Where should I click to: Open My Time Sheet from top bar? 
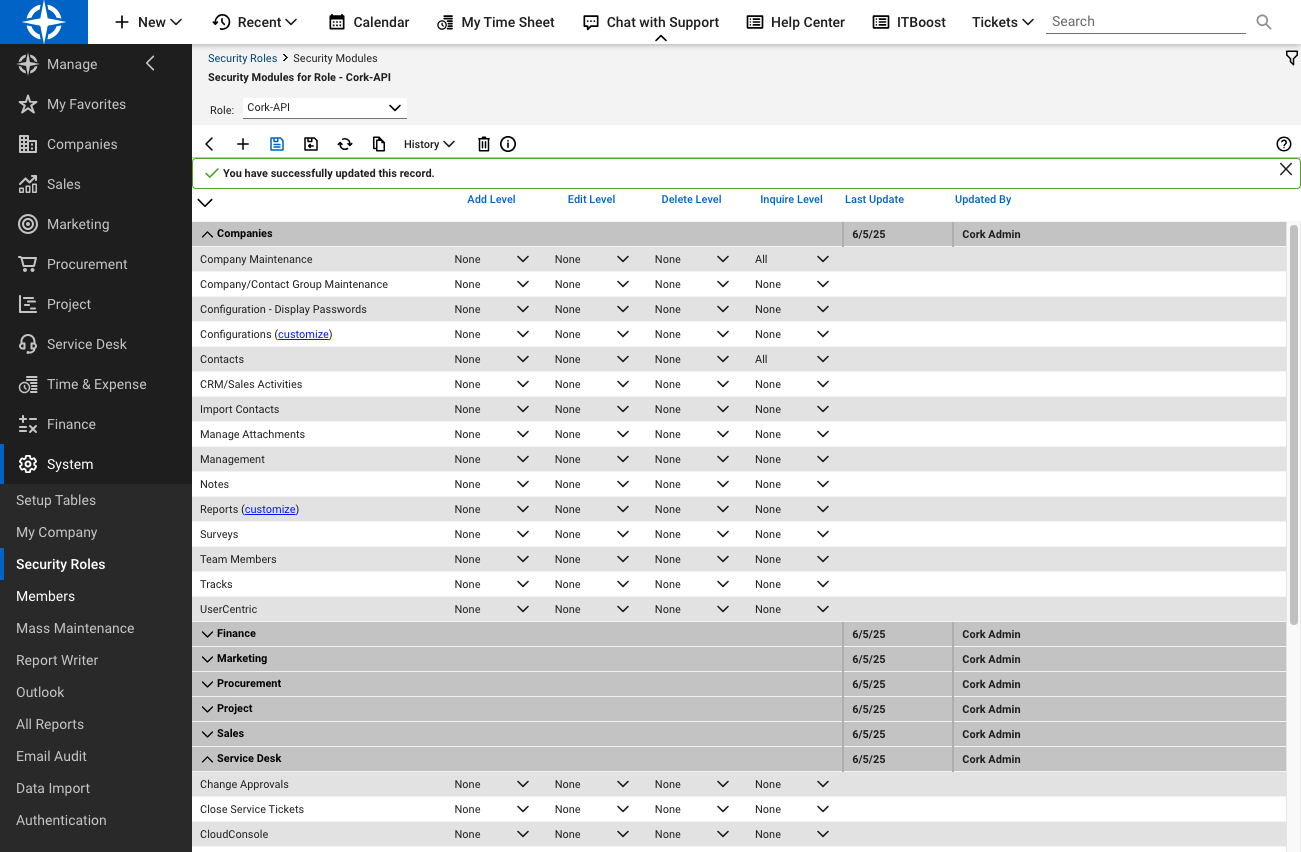tap(495, 22)
